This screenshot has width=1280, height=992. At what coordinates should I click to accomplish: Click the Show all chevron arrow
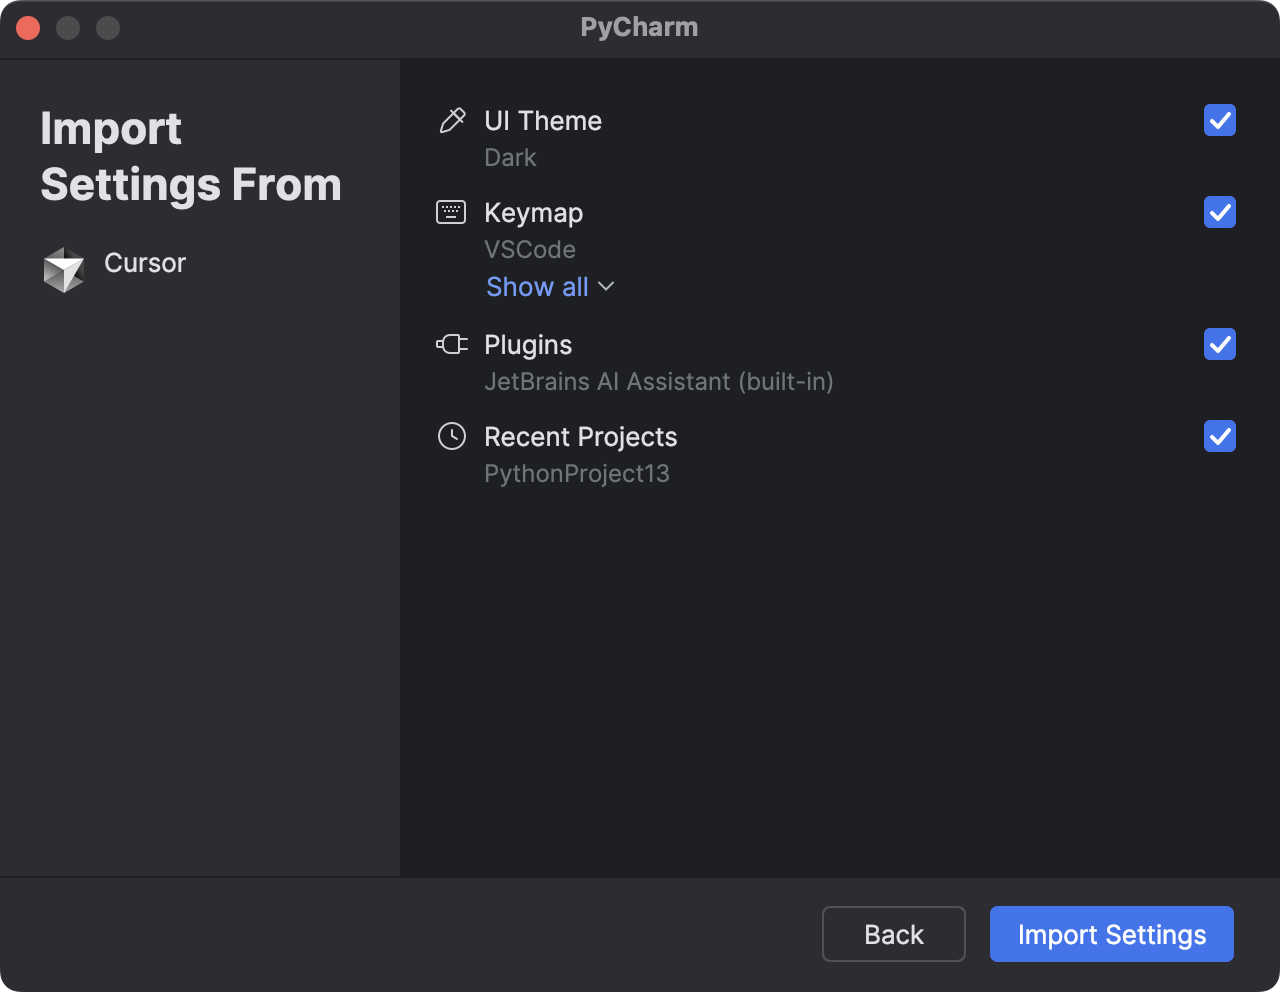(605, 287)
